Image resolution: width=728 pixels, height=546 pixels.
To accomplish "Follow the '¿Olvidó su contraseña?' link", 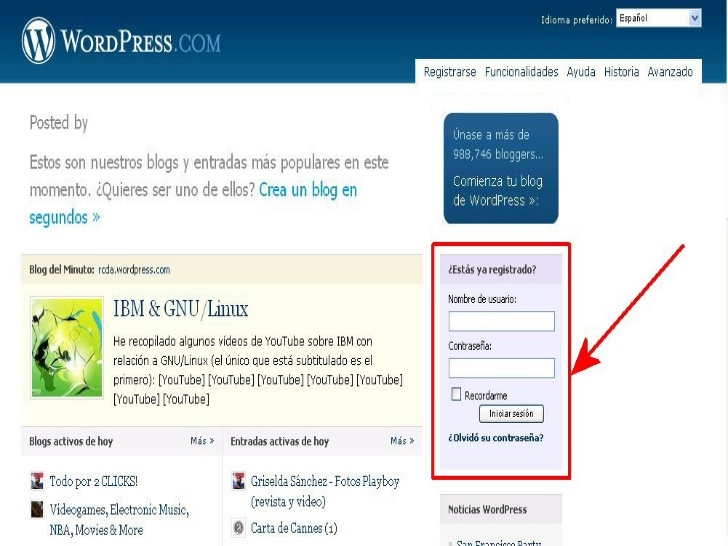I will (x=495, y=438).
